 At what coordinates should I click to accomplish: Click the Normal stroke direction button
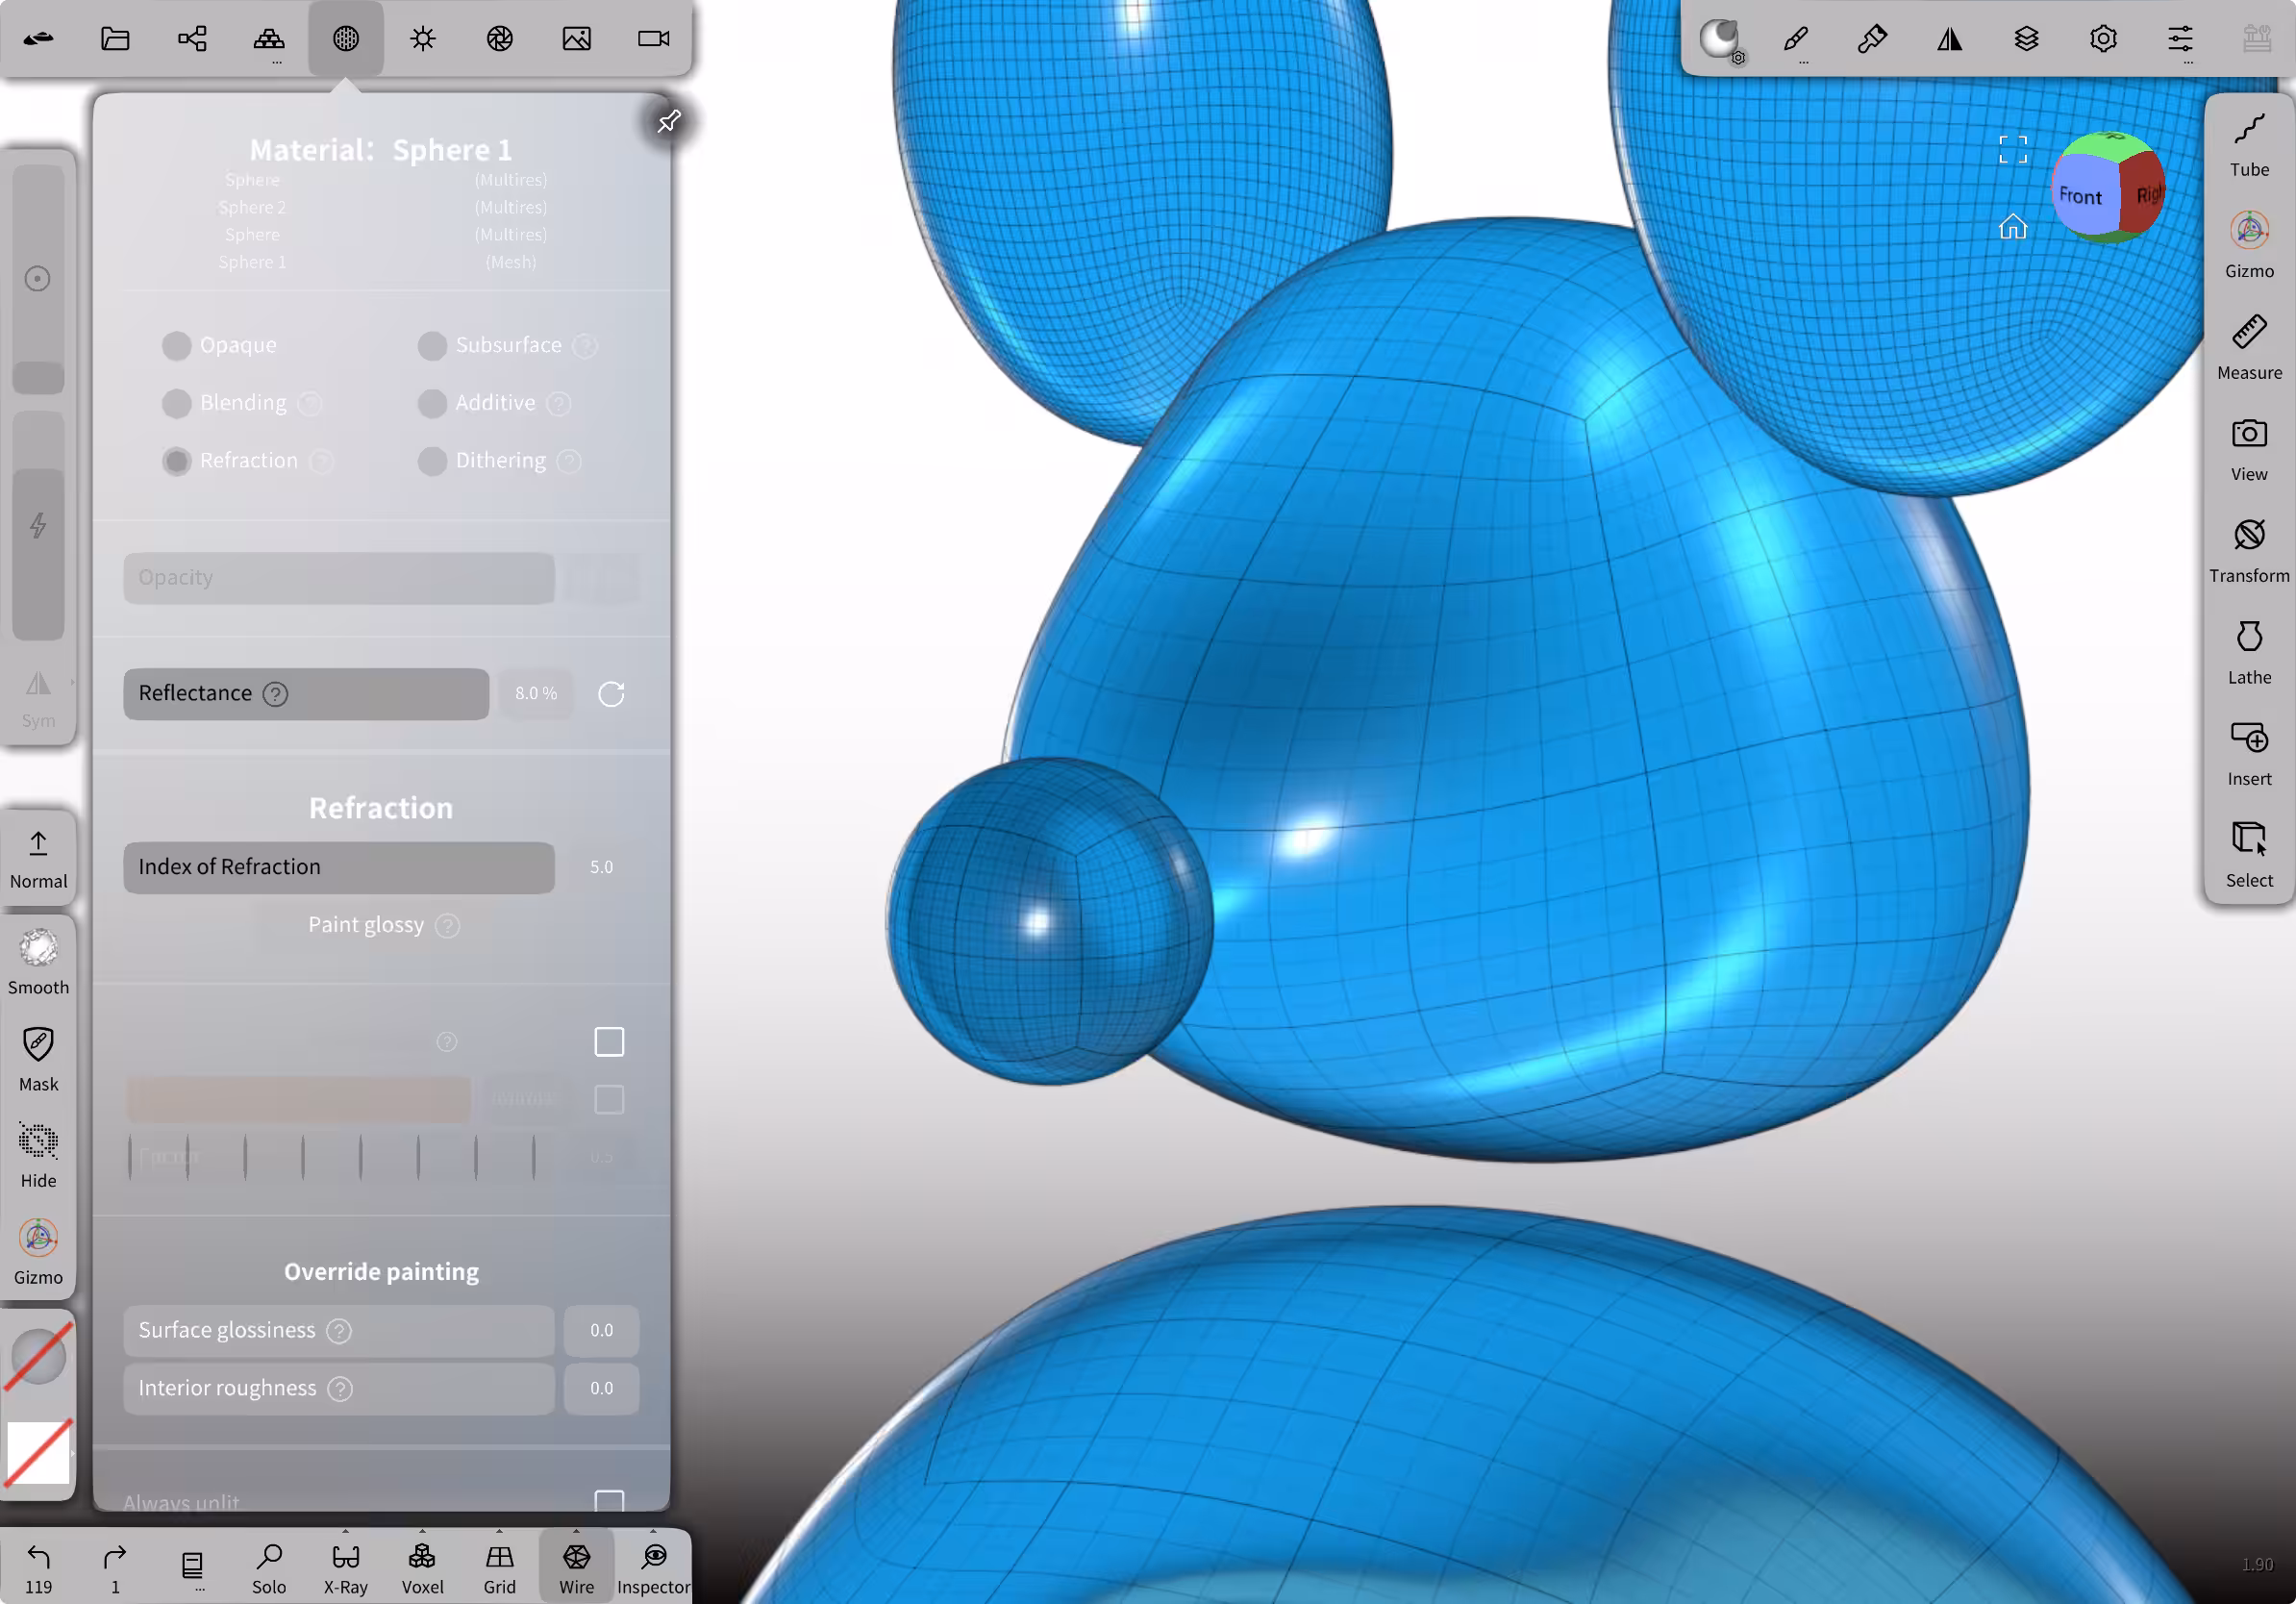(38, 858)
